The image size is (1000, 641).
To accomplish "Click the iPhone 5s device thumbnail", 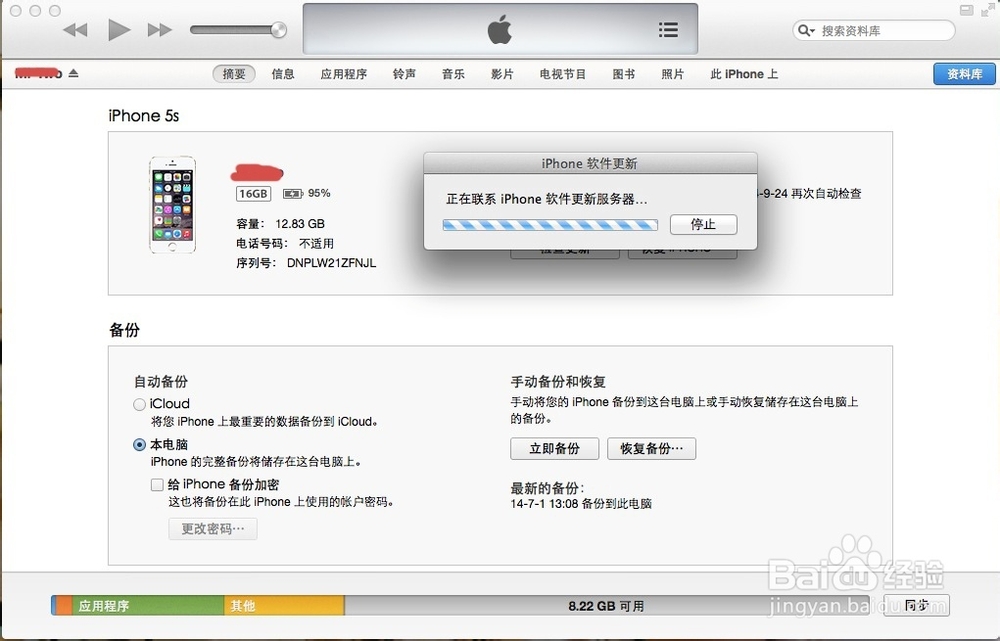I will coord(172,205).
